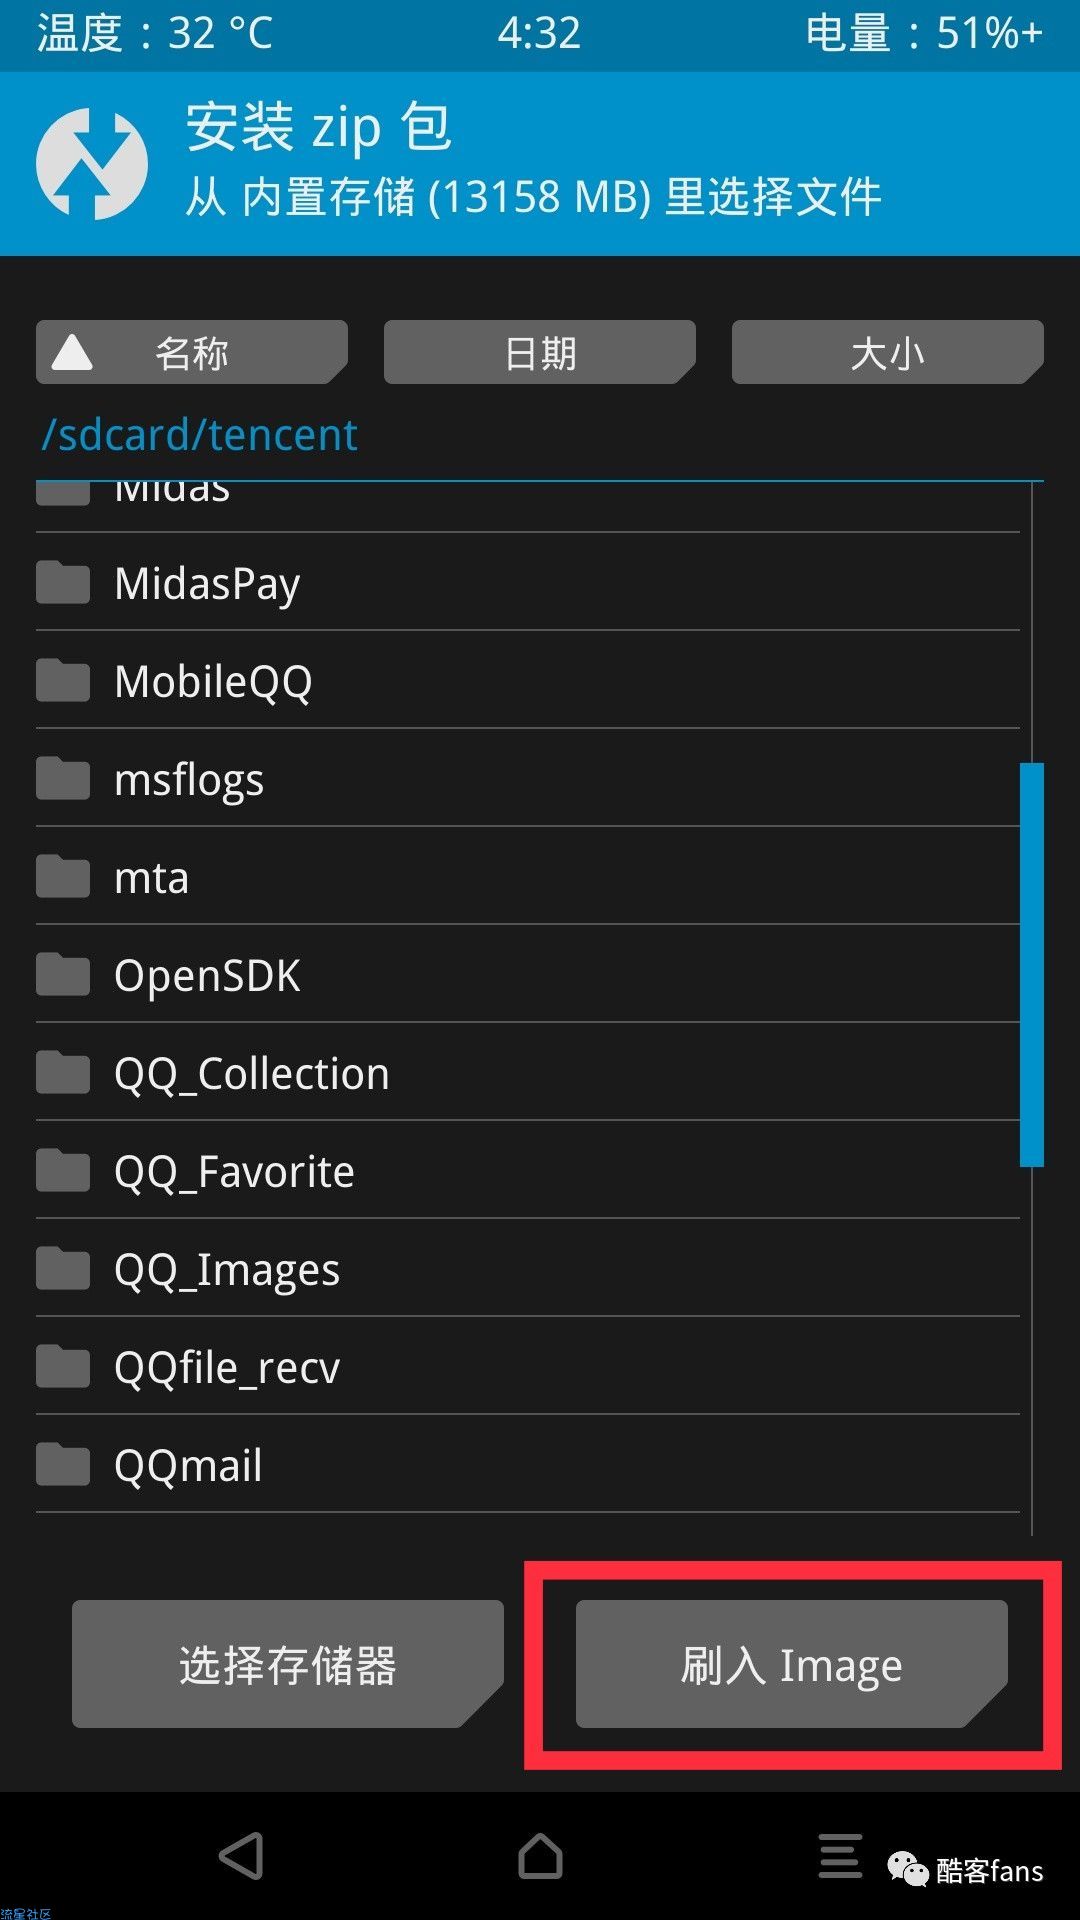Sort file list by 大小
The height and width of the screenshot is (1920, 1080).
click(888, 352)
